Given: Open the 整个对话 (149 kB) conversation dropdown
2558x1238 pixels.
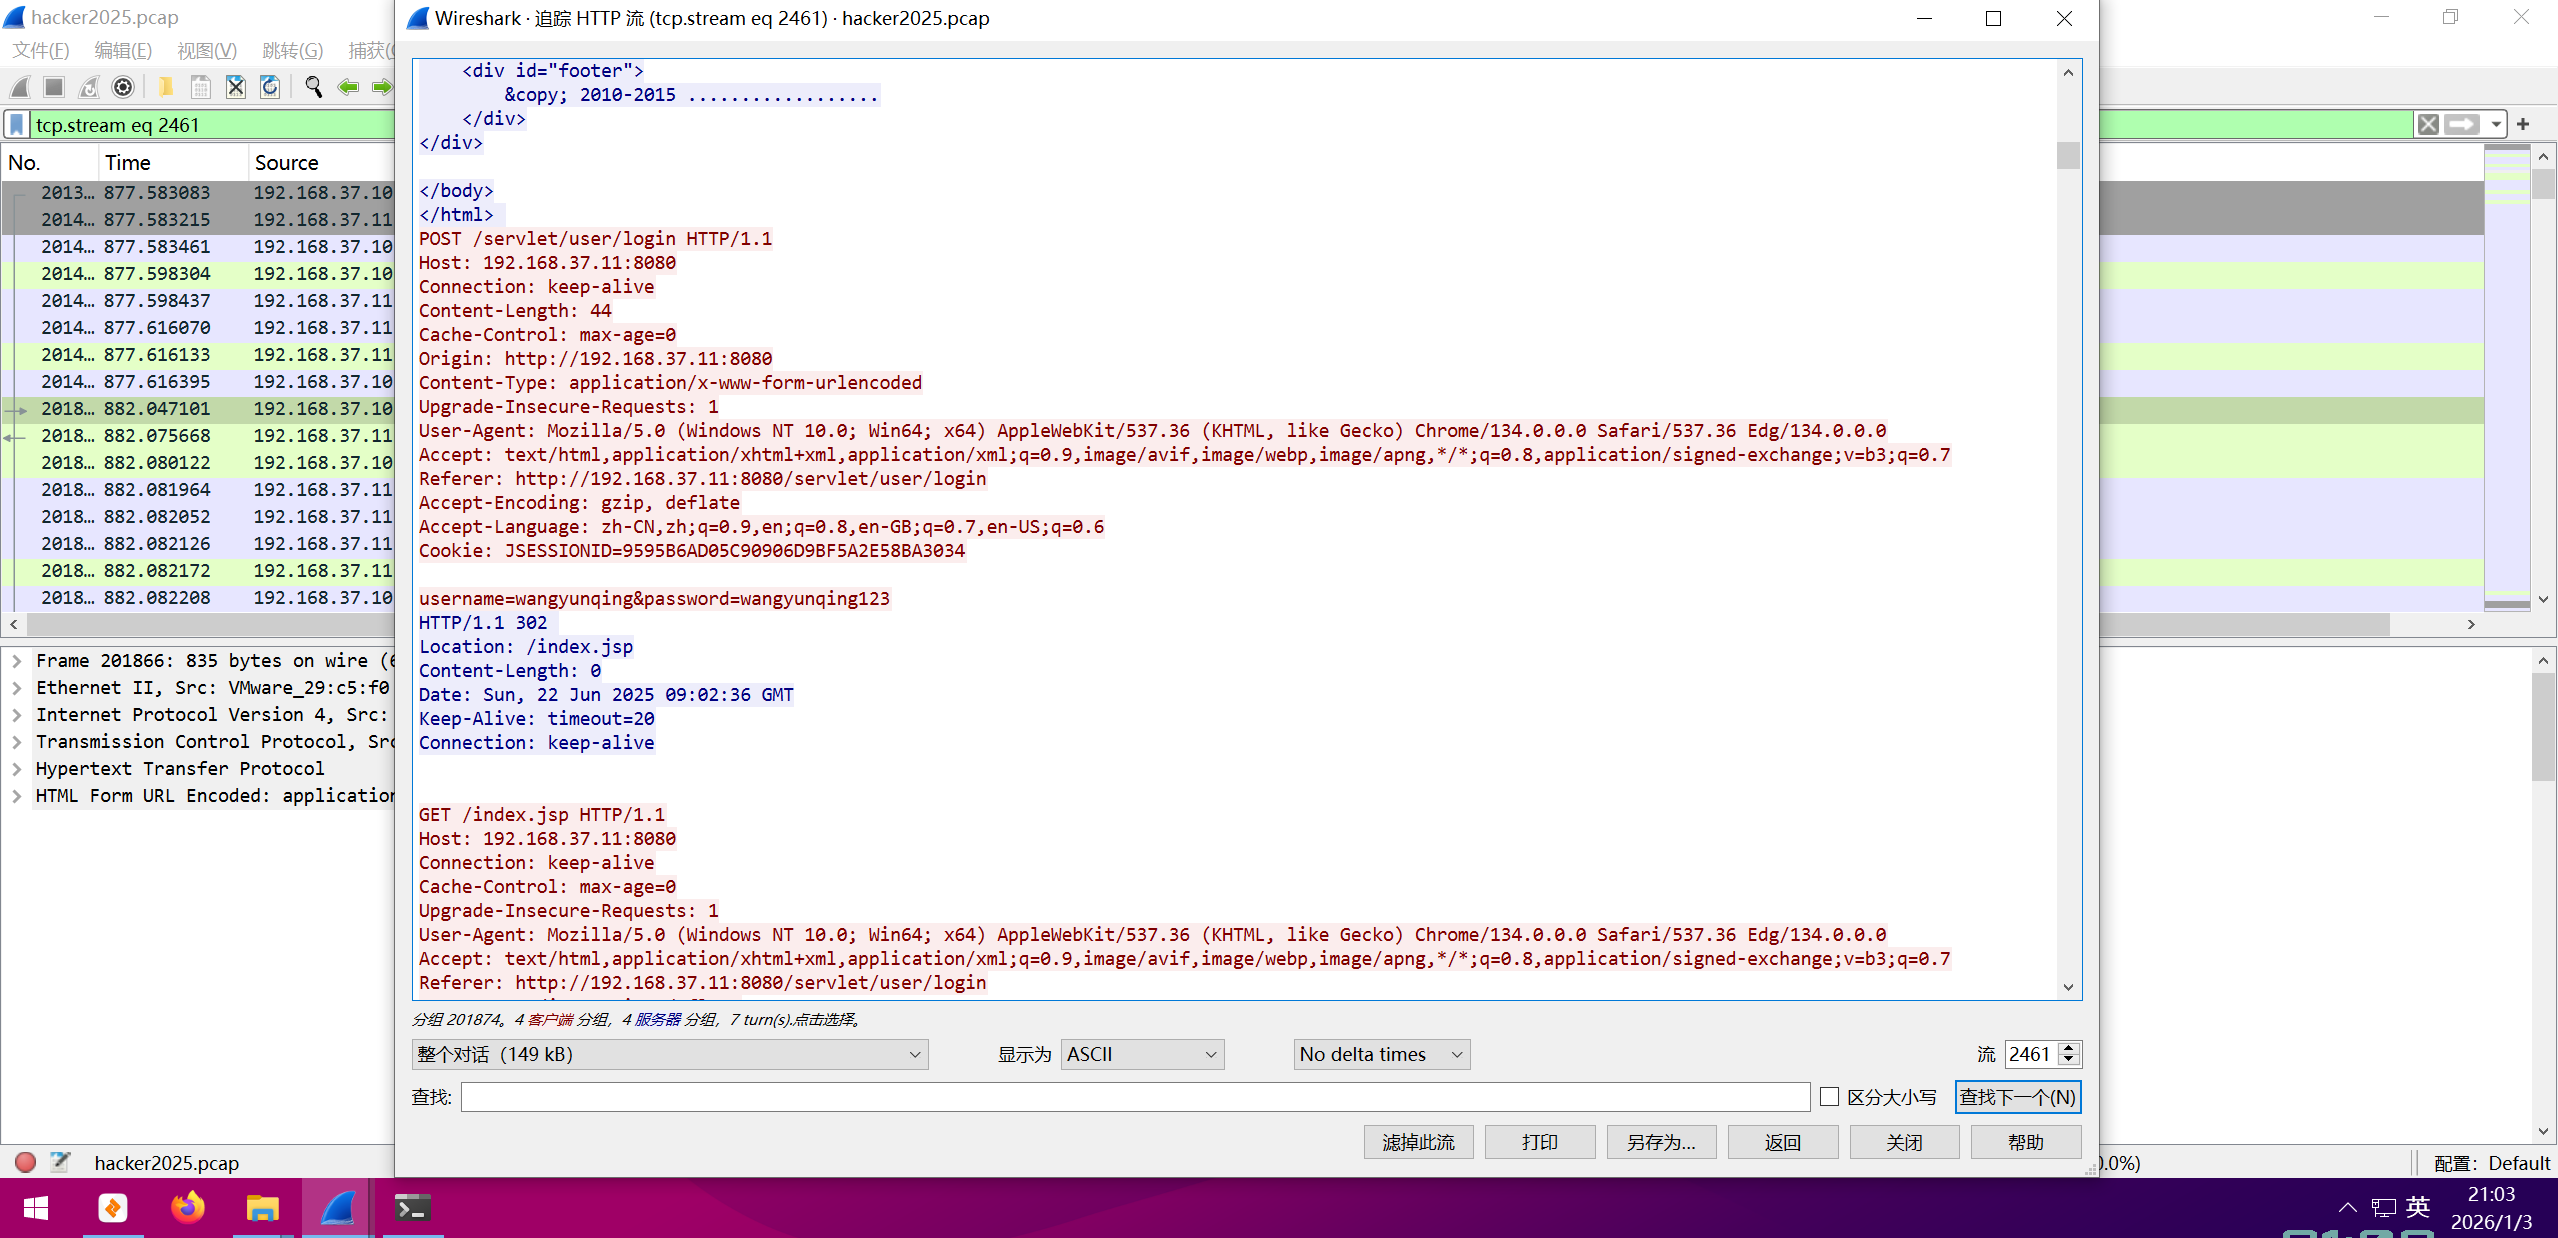Looking at the screenshot, I should click(x=669, y=1054).
